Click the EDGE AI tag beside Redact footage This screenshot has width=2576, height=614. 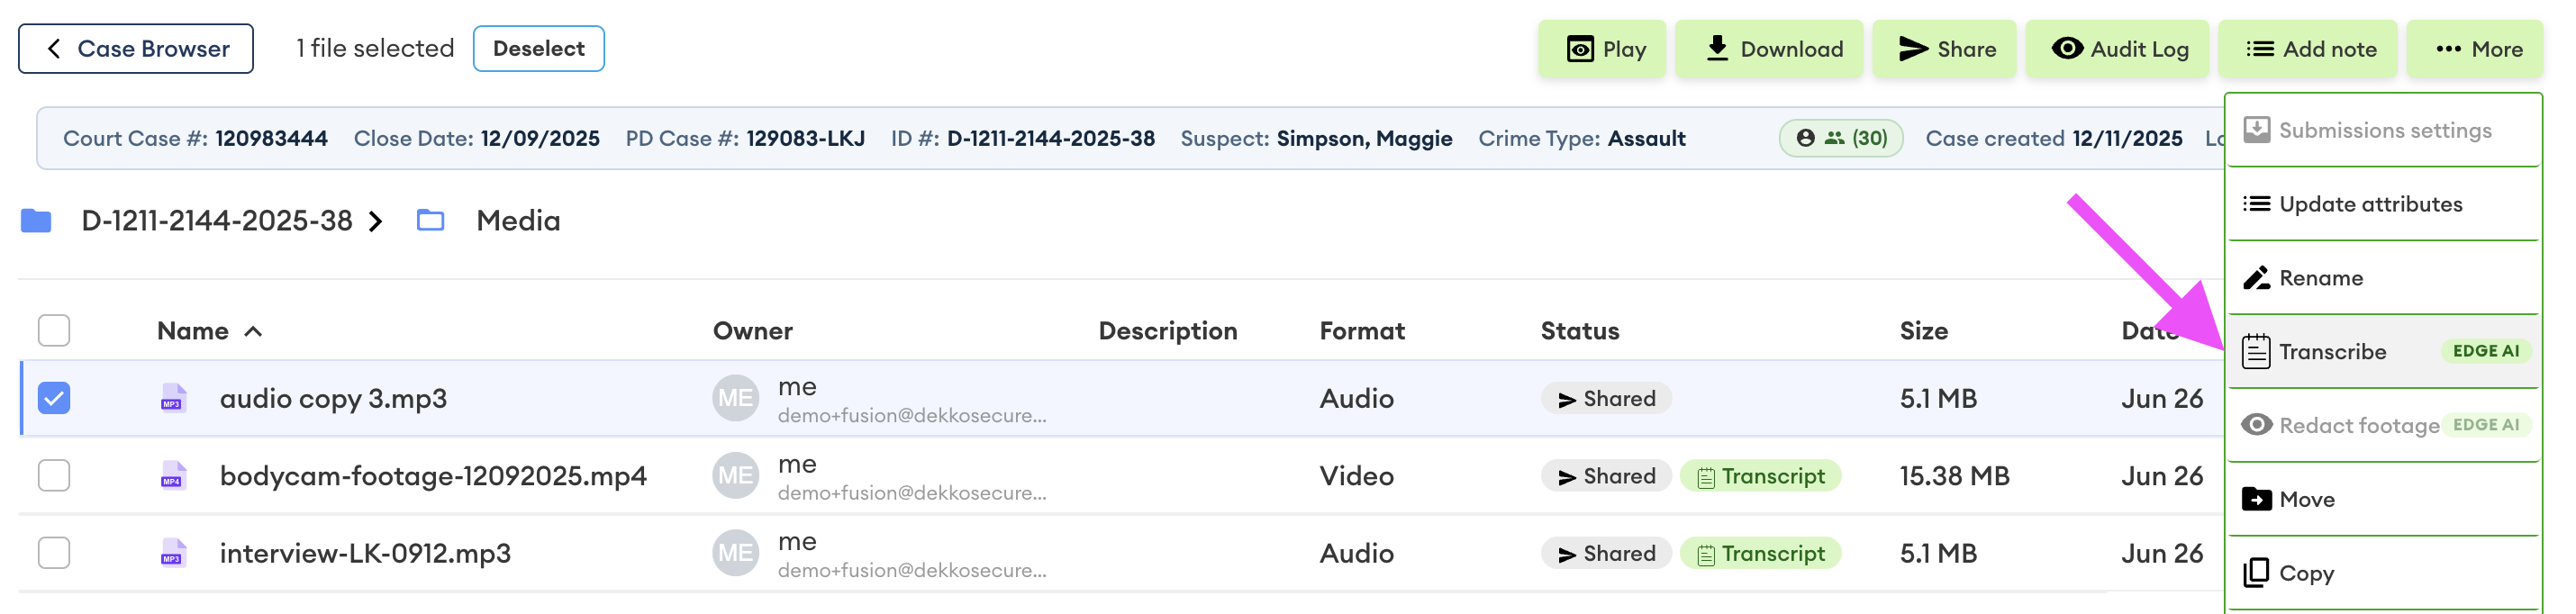click(x=2486, y=425)
